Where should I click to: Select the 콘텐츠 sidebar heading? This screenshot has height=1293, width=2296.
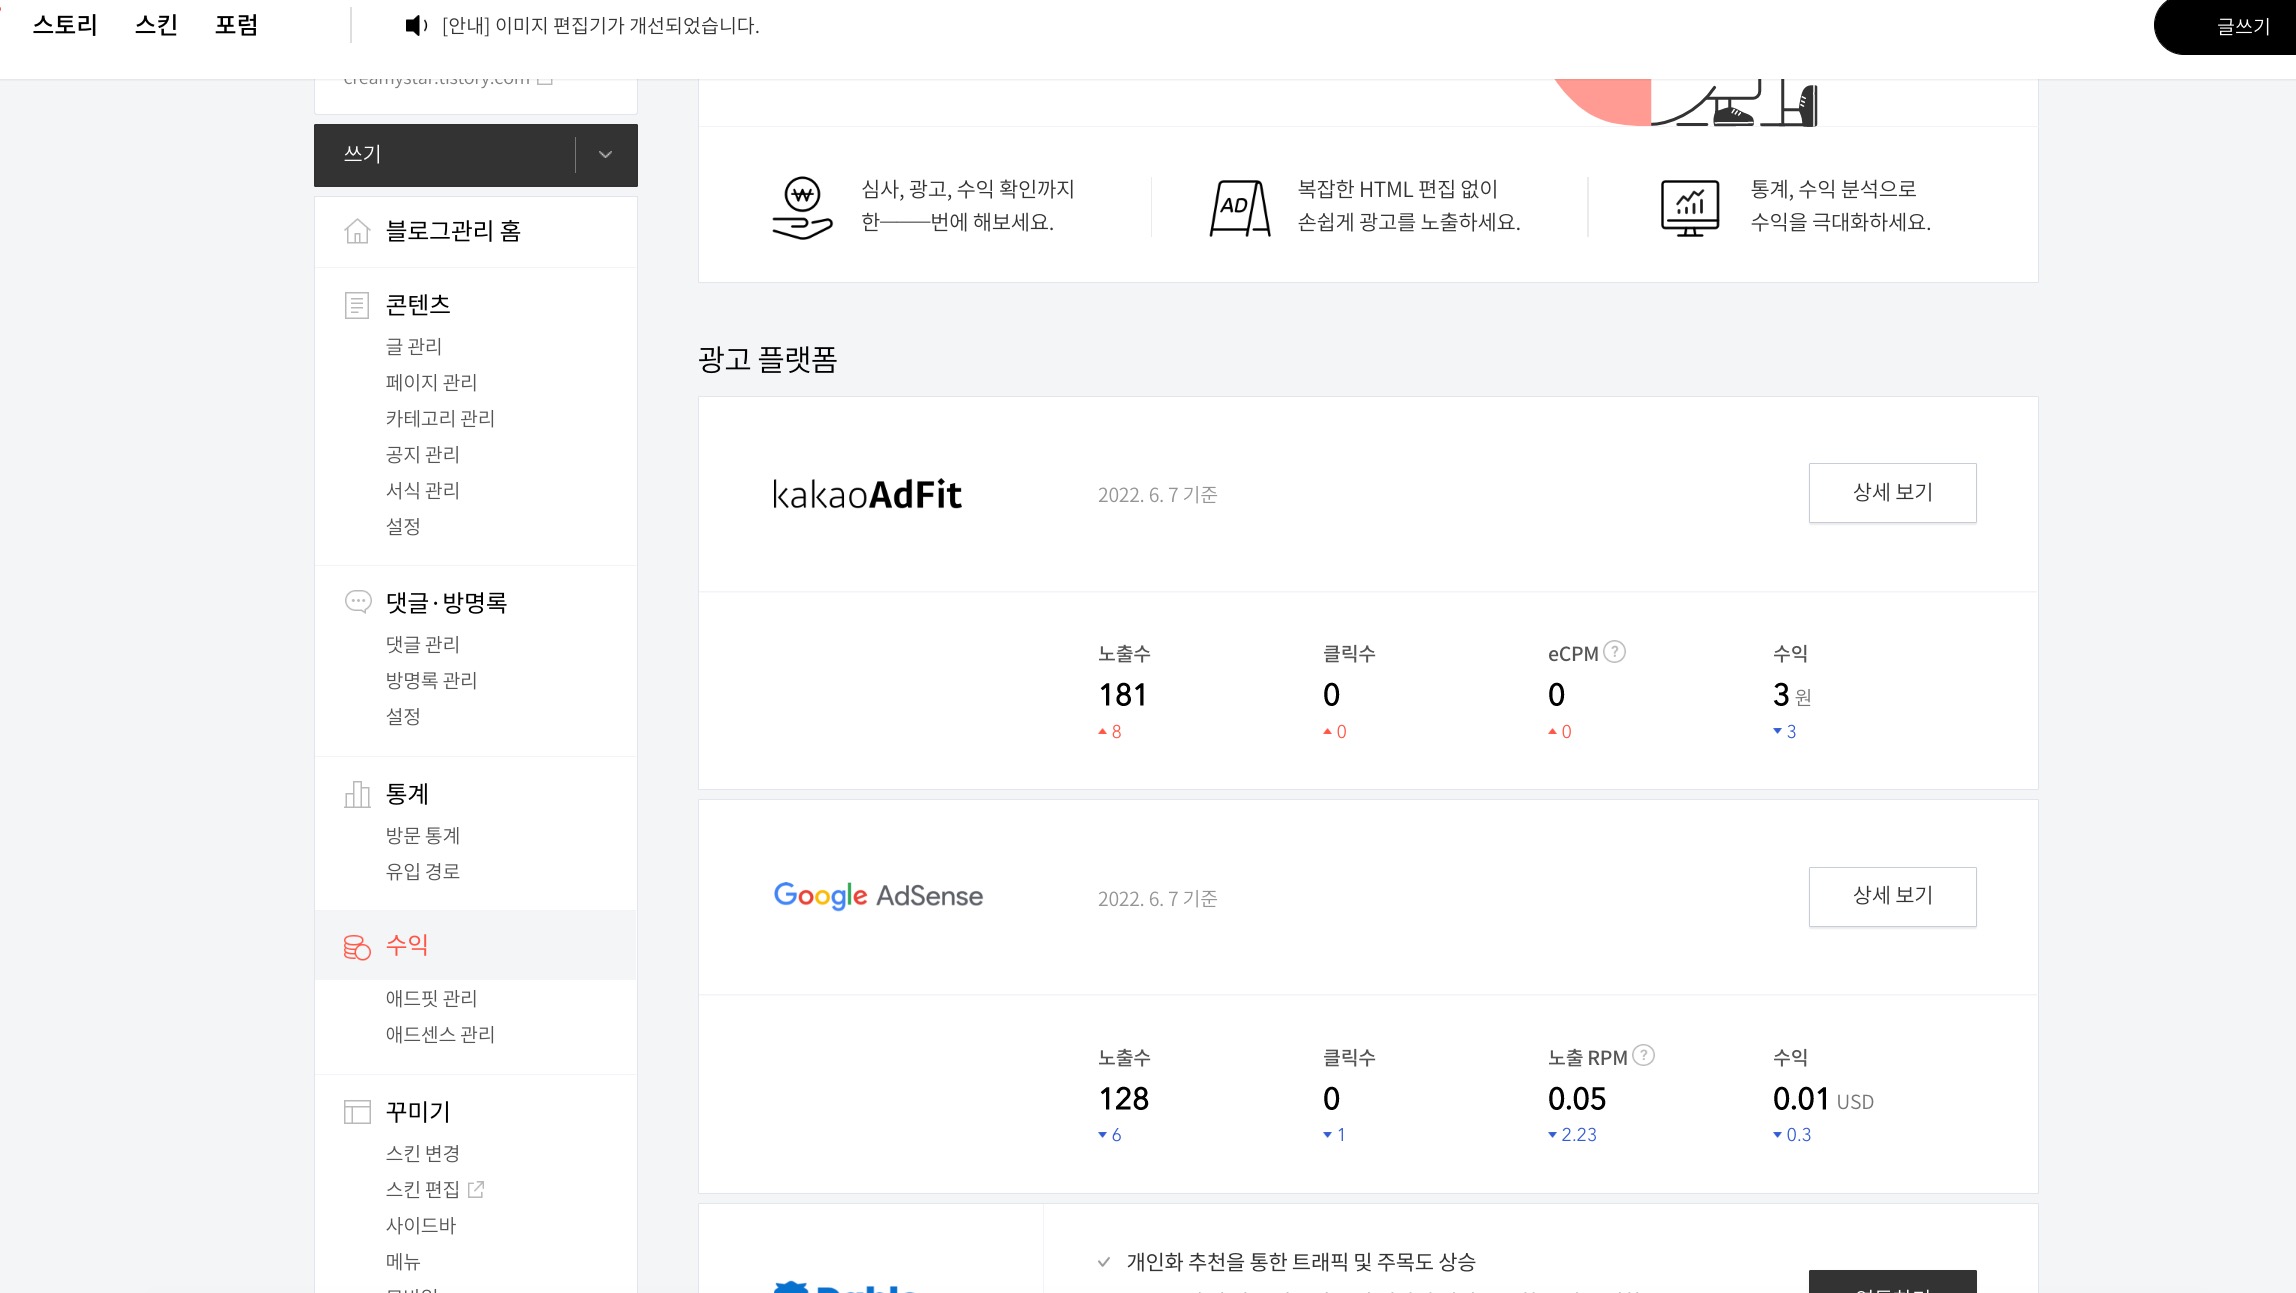click(x=418, y=304)
